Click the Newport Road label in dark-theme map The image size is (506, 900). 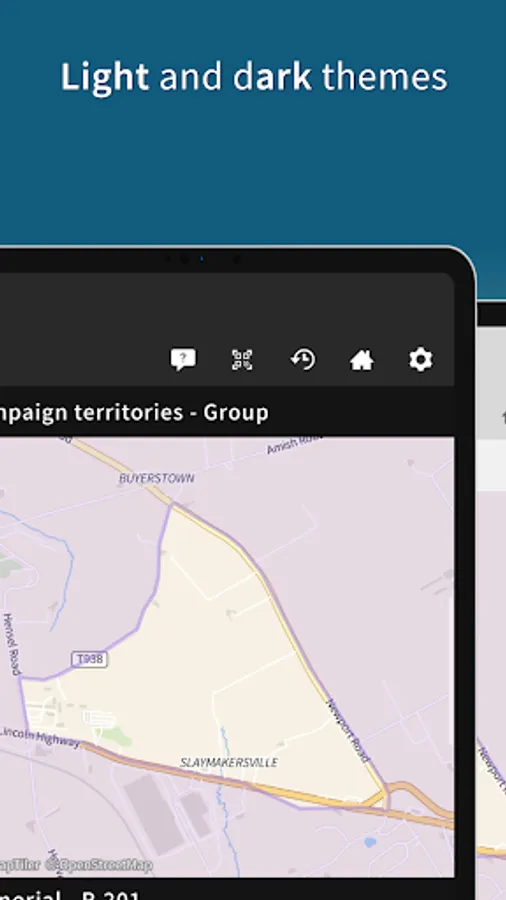pos(348,730)
